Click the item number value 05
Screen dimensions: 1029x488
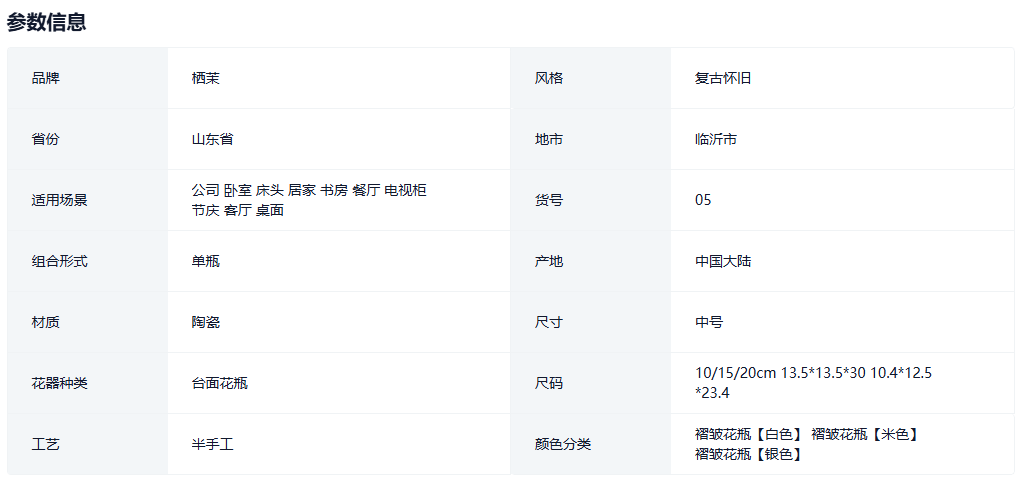pyautogui.click(x=703, y=200)
